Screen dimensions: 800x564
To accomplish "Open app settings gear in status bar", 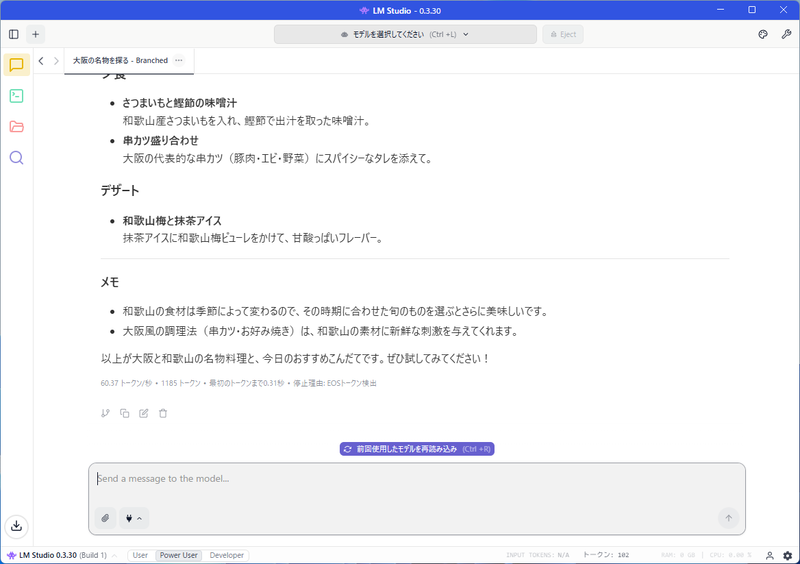I will tap(788, 555).
